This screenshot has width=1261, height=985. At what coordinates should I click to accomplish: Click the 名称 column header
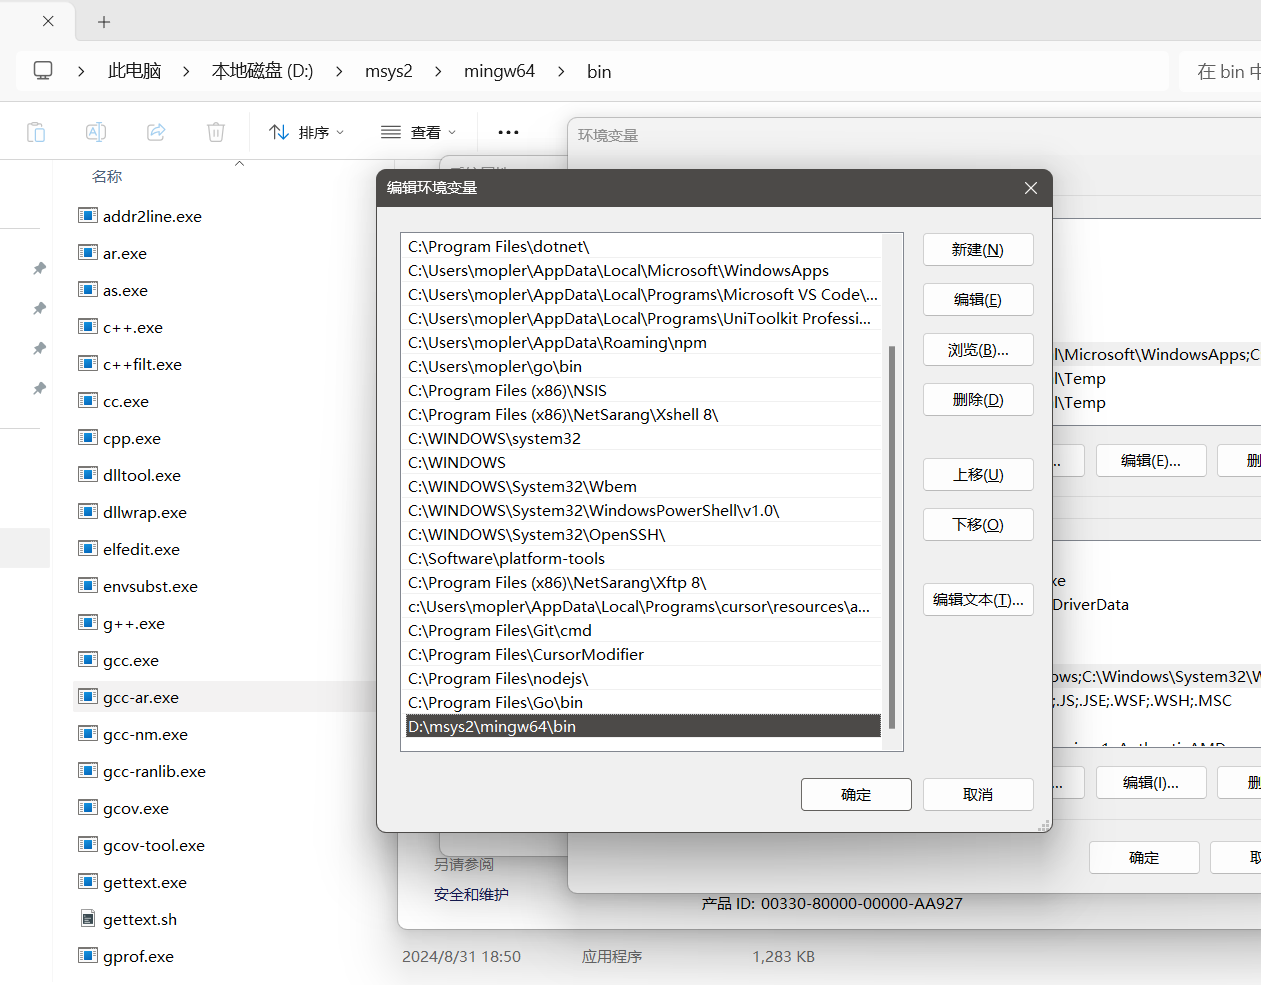click(x=107, y=176)
